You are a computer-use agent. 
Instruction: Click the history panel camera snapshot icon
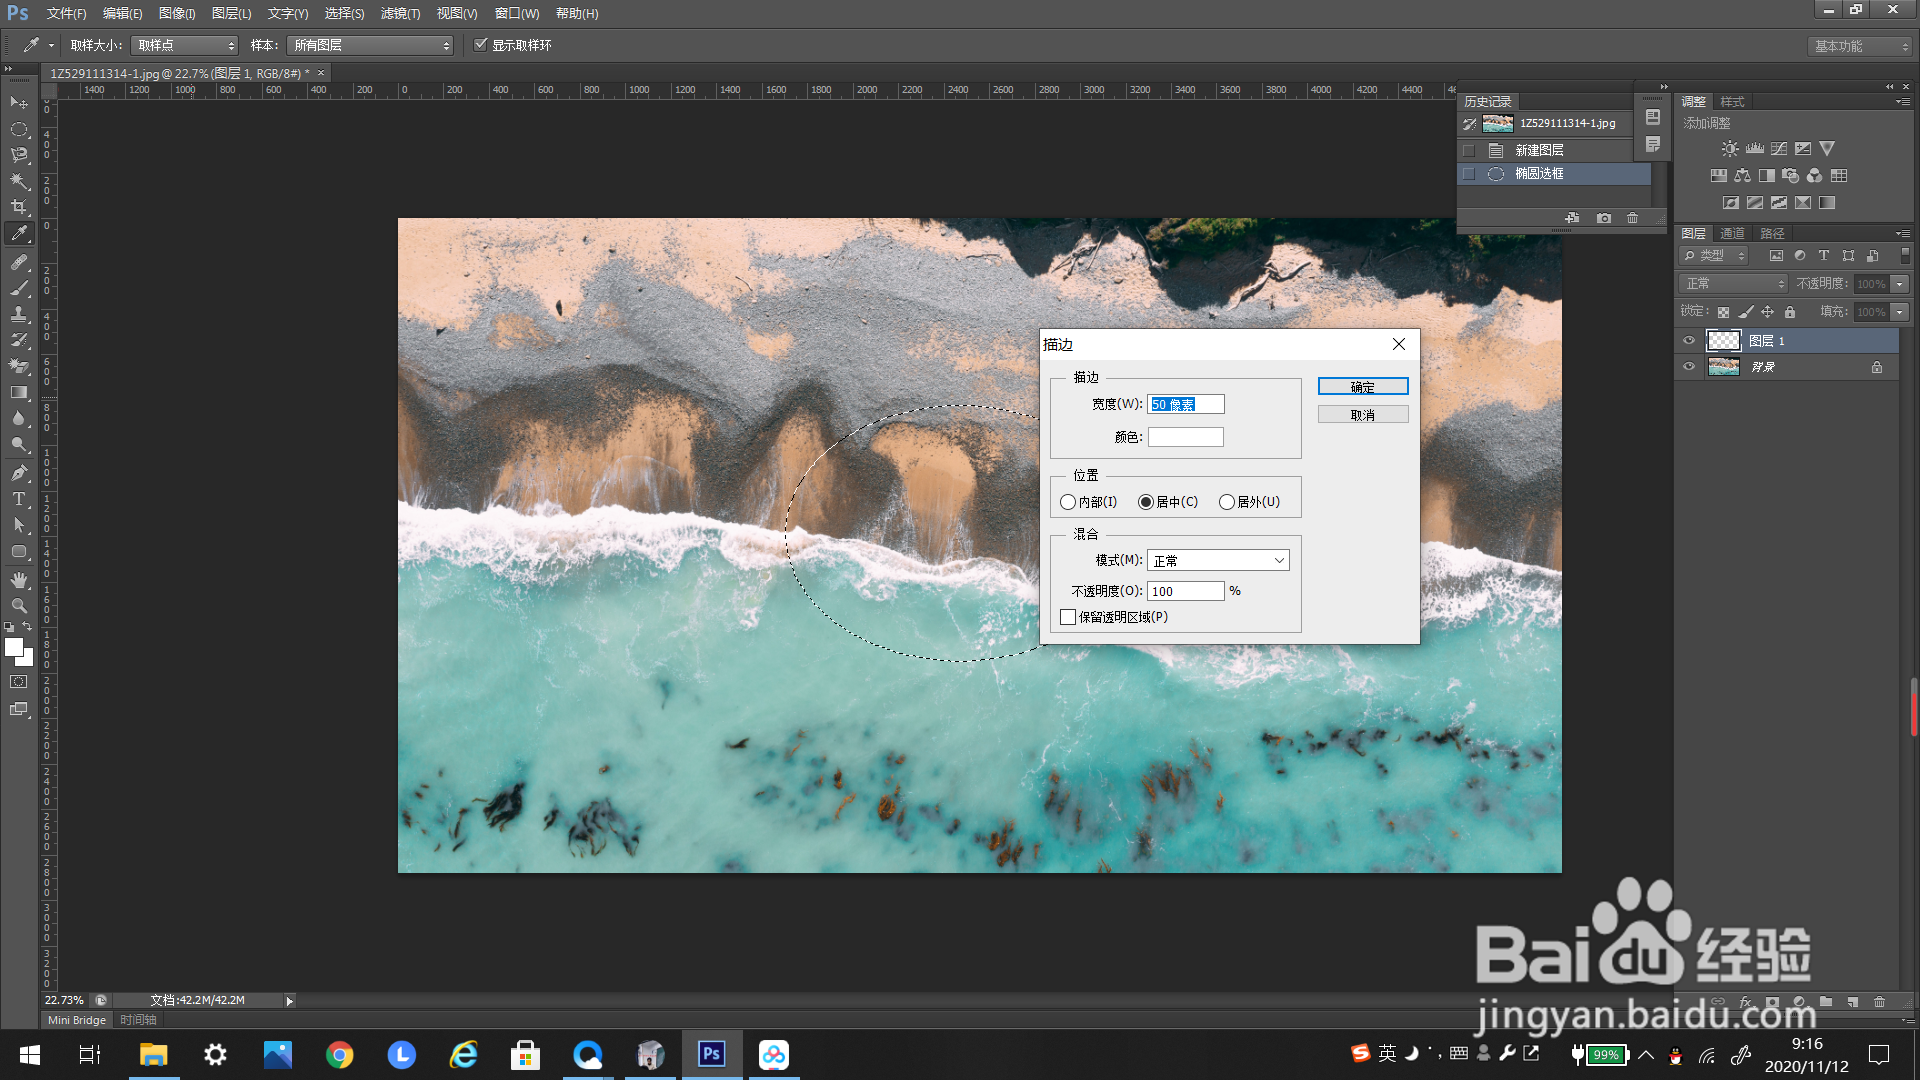tap(1604, 218)
